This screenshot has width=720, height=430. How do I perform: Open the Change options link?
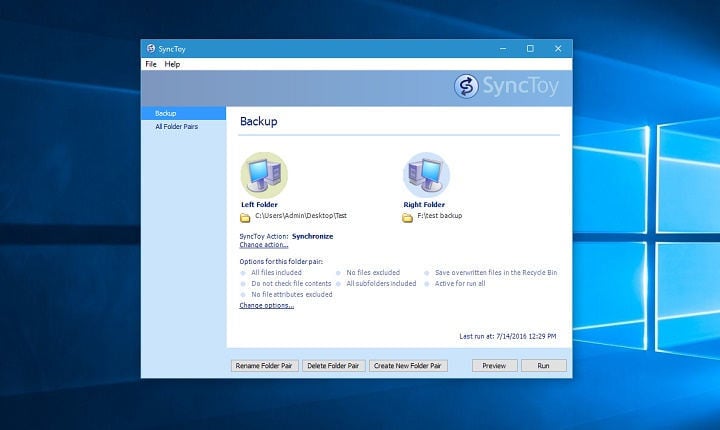pos(266,306)
